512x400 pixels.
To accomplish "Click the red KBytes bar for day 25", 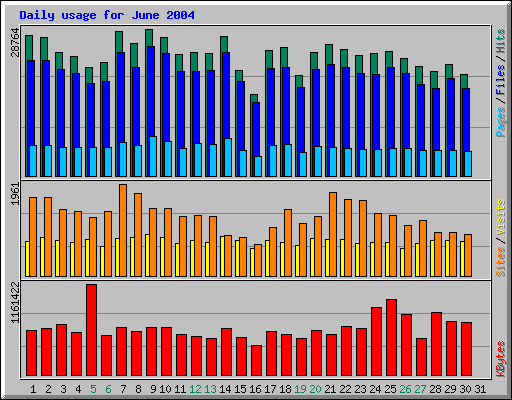I will [x=392, y=338].
